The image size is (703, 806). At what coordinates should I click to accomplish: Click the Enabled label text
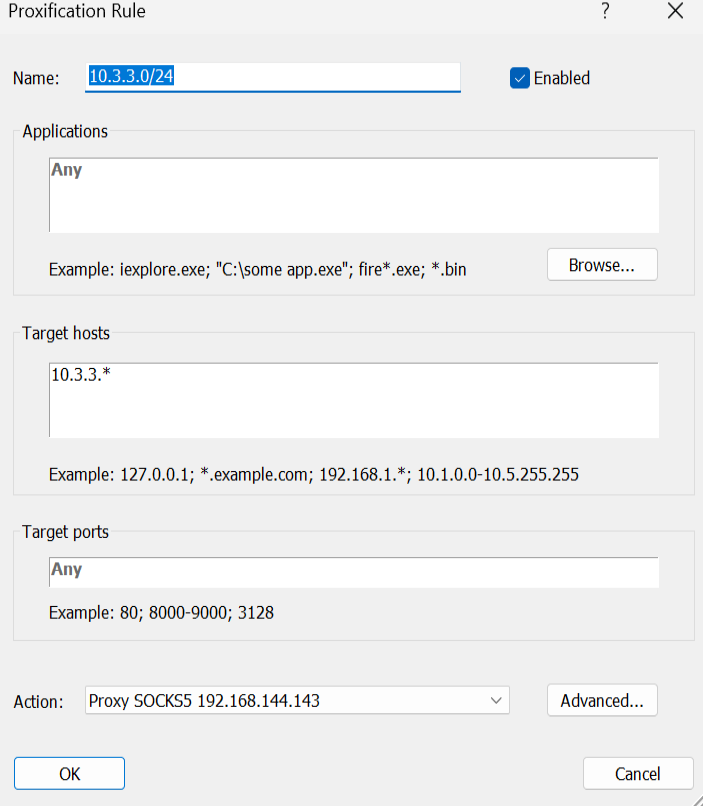pyautogui.click(x=561, y=78)
